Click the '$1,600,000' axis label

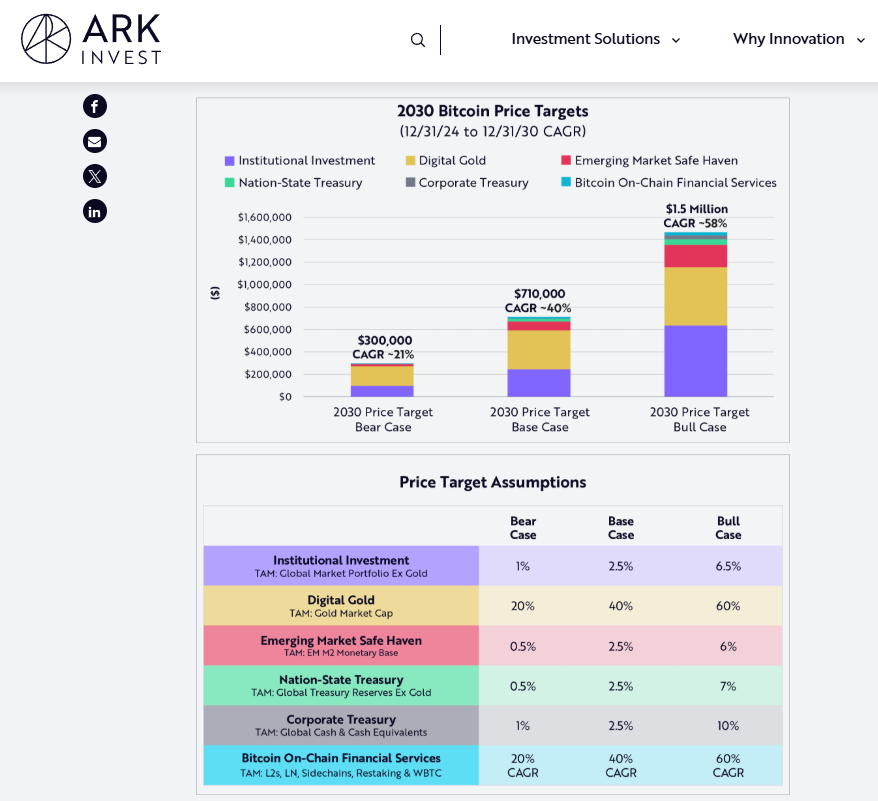265,217
